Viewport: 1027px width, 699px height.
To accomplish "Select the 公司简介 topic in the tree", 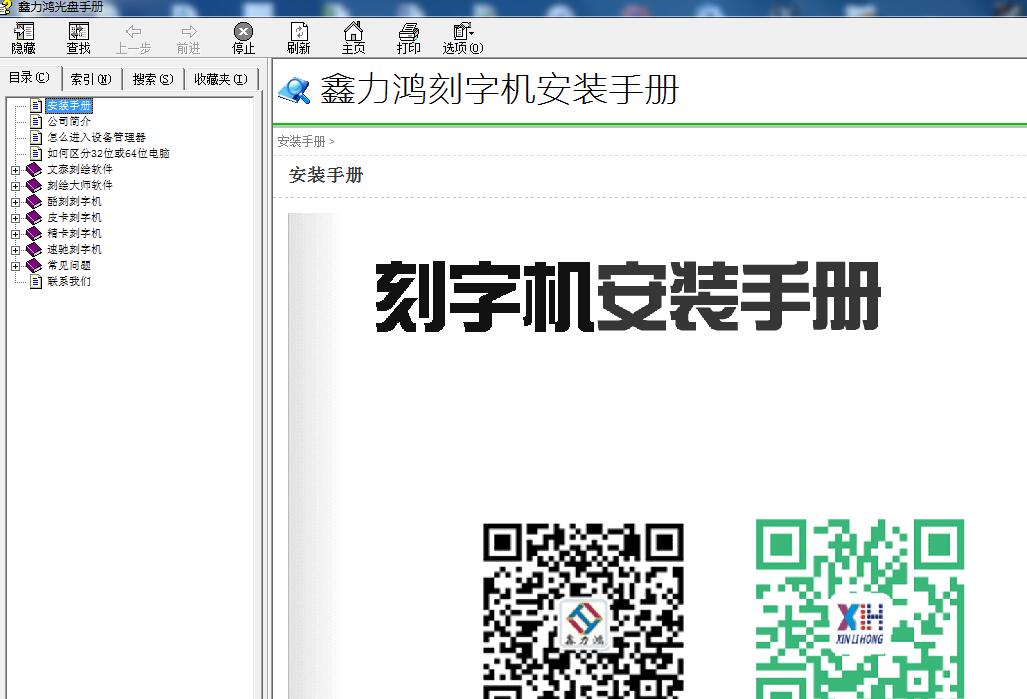I will pos(69,121).
